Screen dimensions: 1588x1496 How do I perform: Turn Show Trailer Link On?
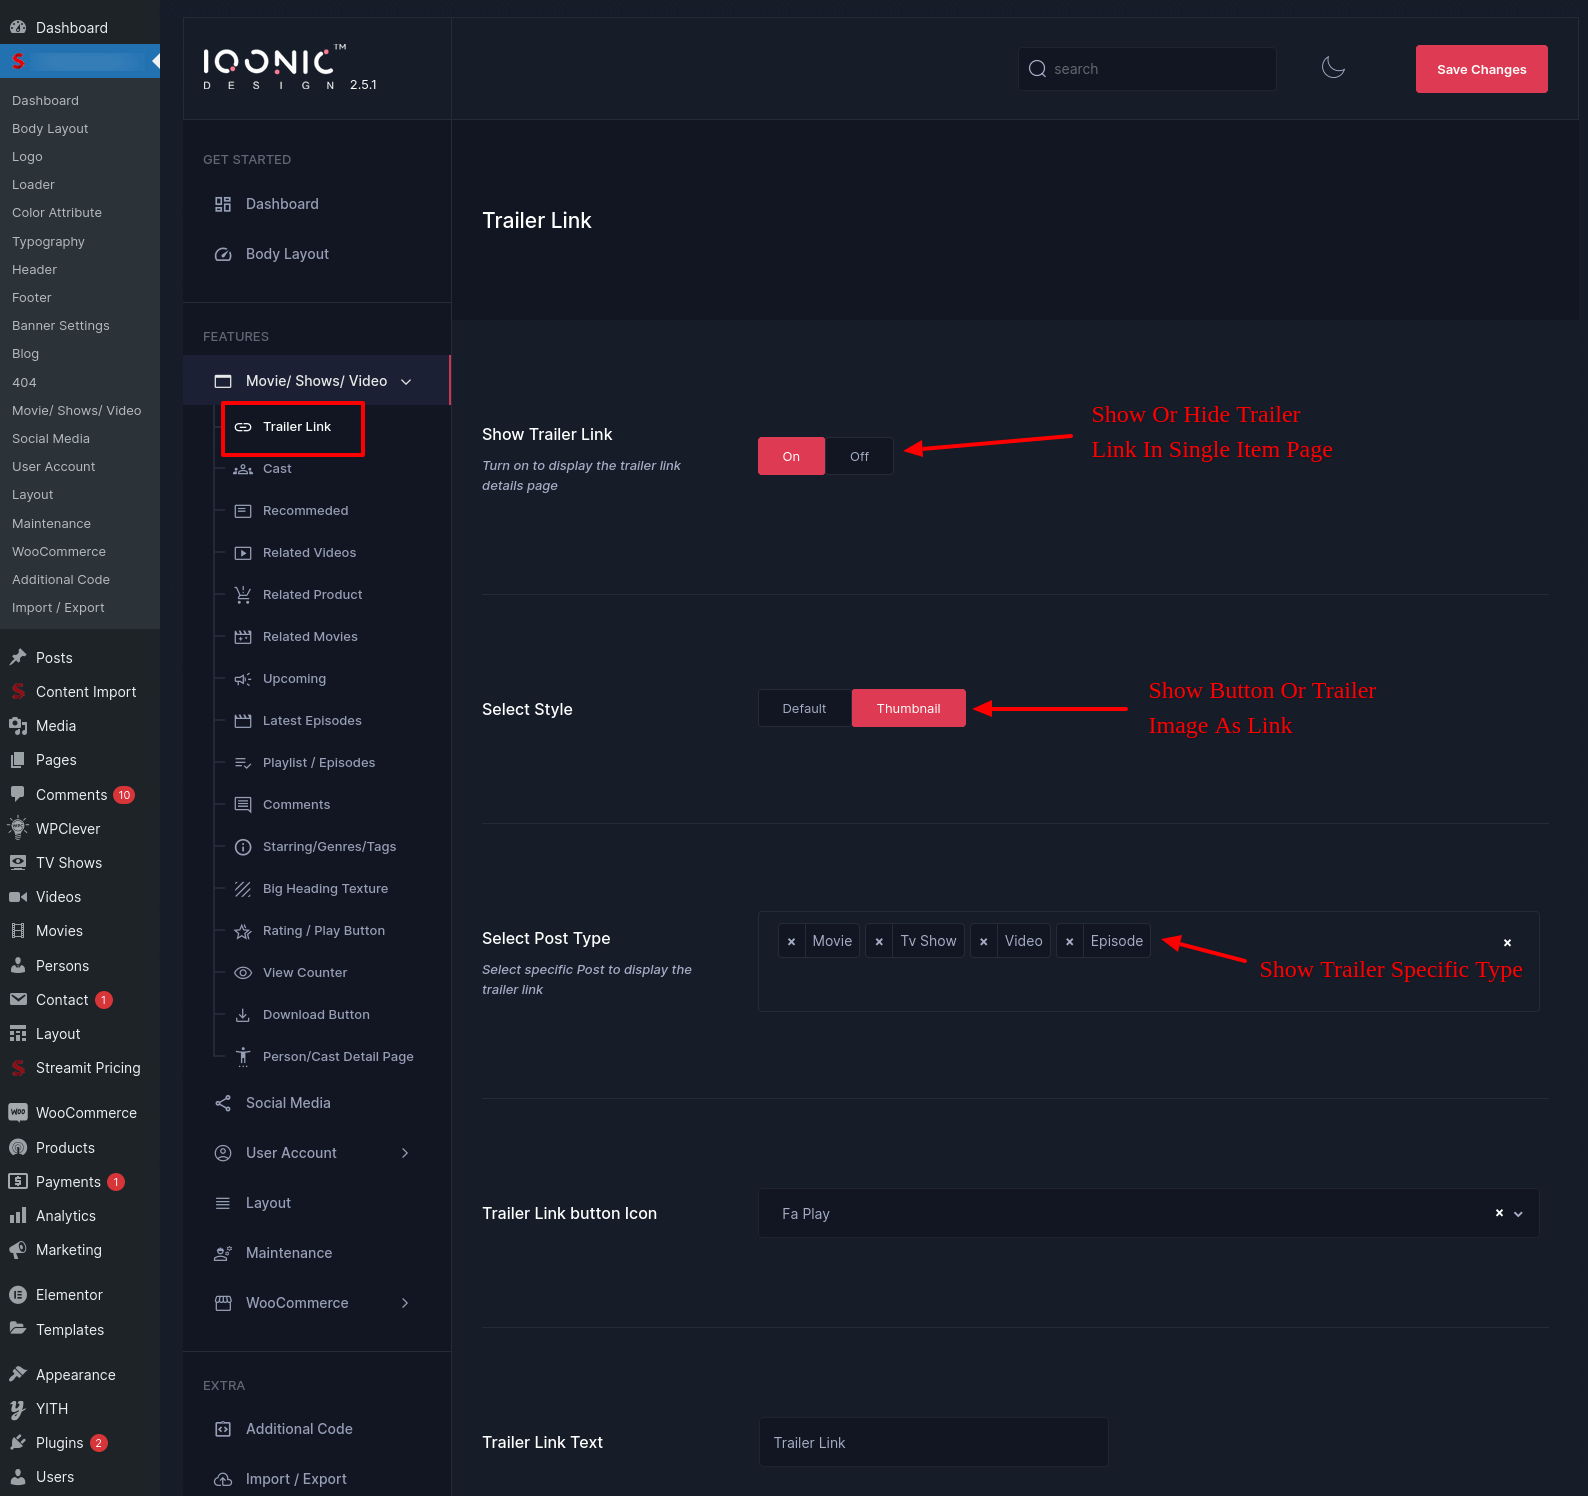(791, 456)
